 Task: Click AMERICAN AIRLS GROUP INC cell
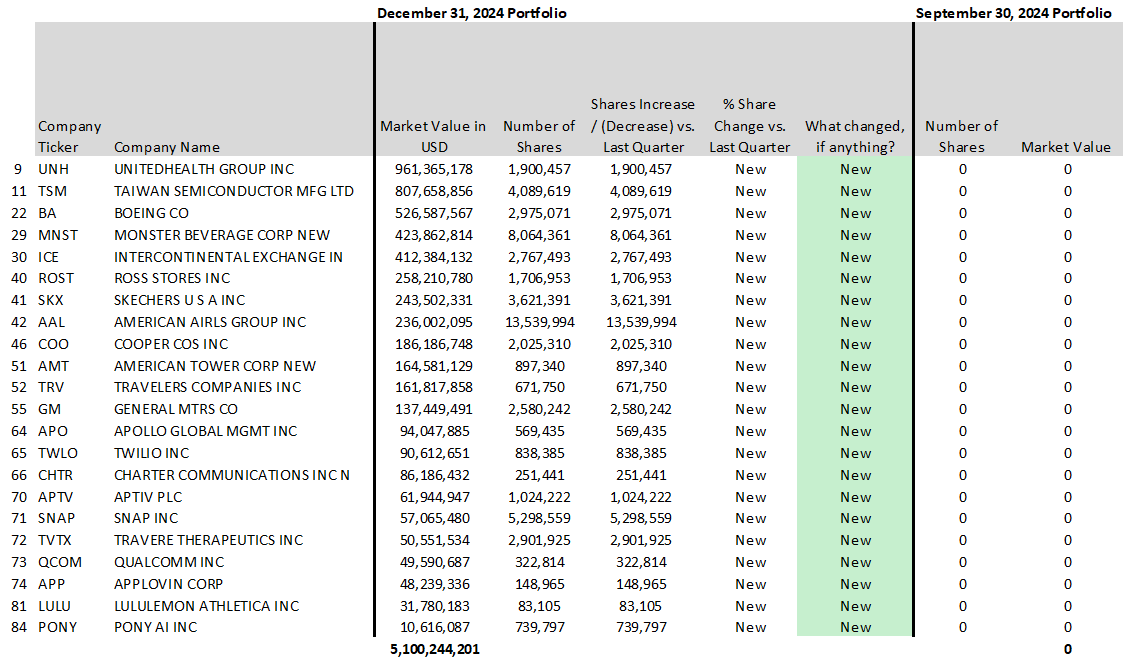210,322
